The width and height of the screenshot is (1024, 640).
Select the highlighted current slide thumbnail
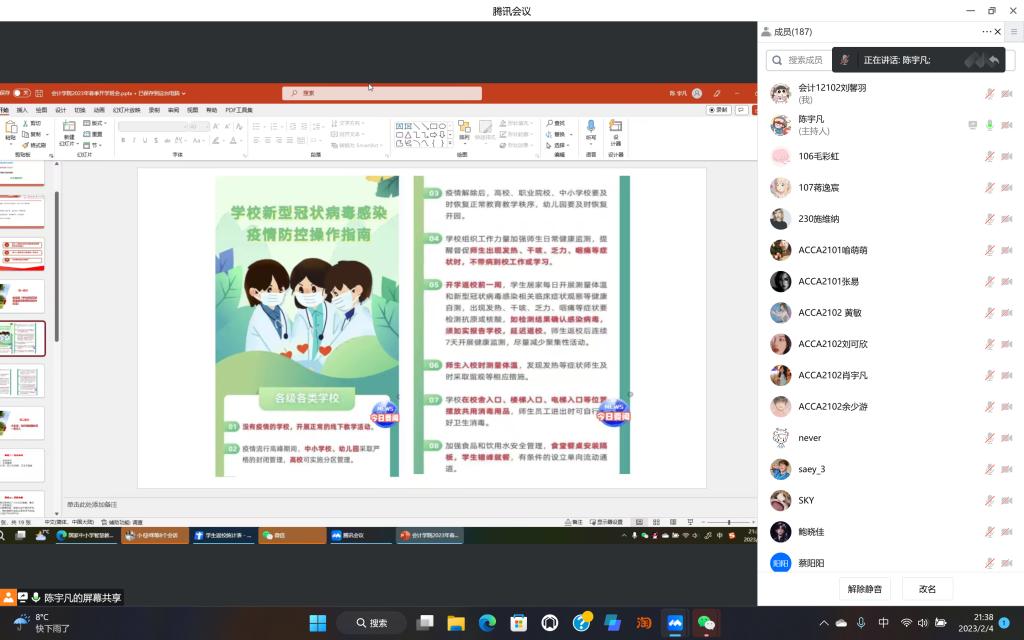(x=23, y=338)
